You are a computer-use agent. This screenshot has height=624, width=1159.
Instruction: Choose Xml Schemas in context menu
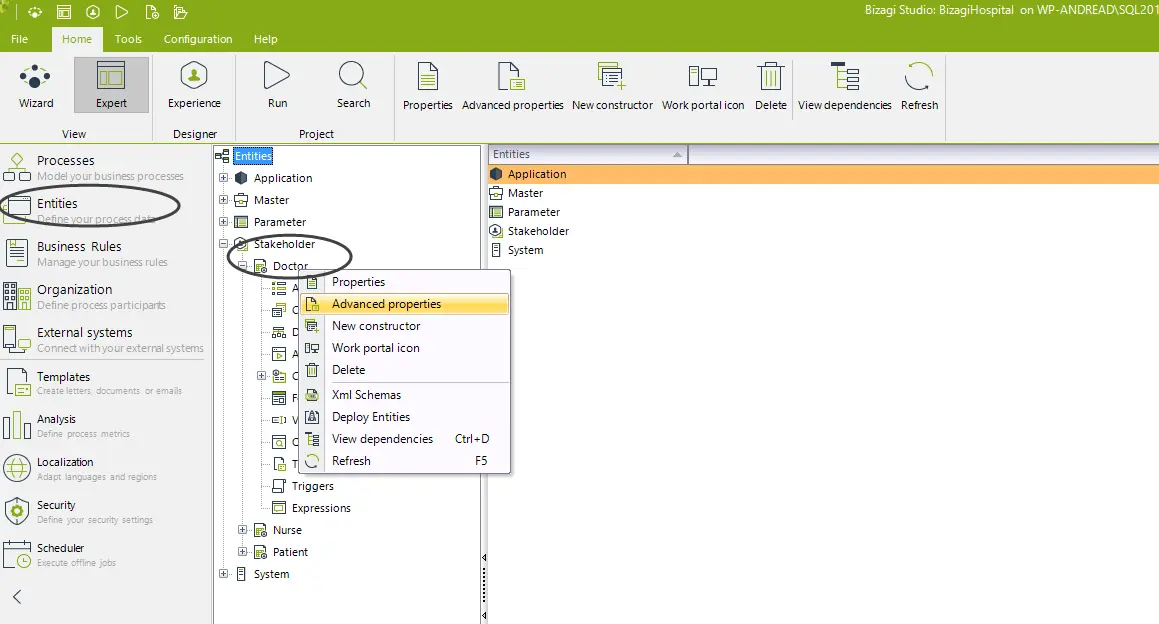point(404,395)
